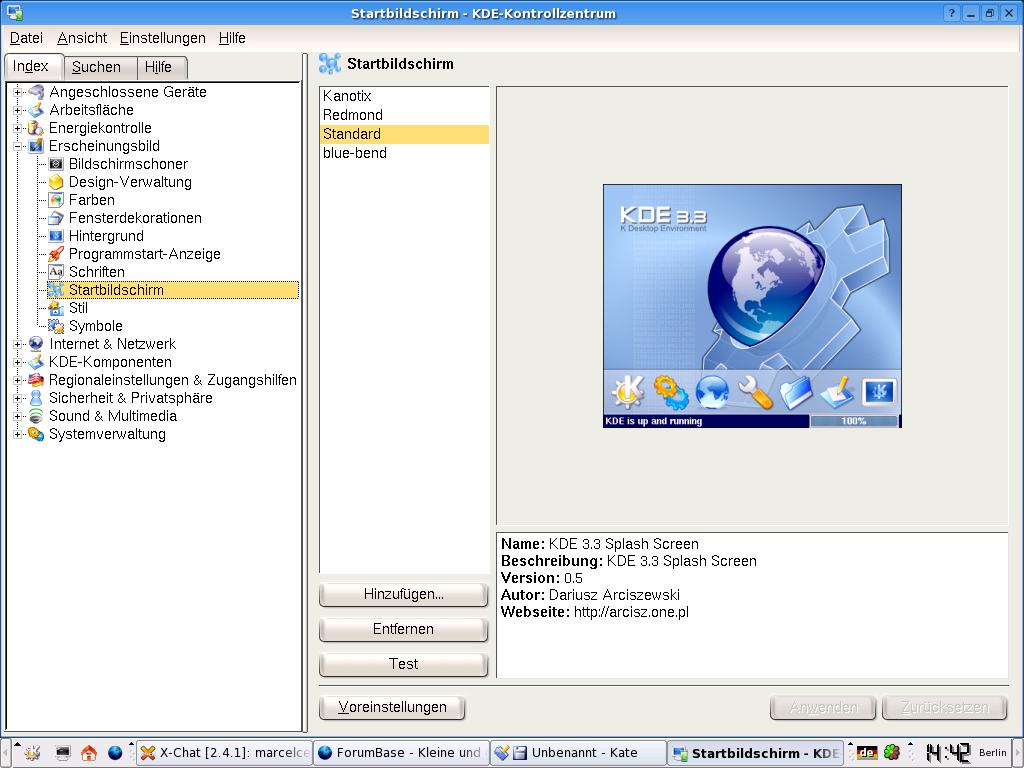Click the Voreinstellungen button
This screenshot has width=1024, height=768.
[392, 707]
